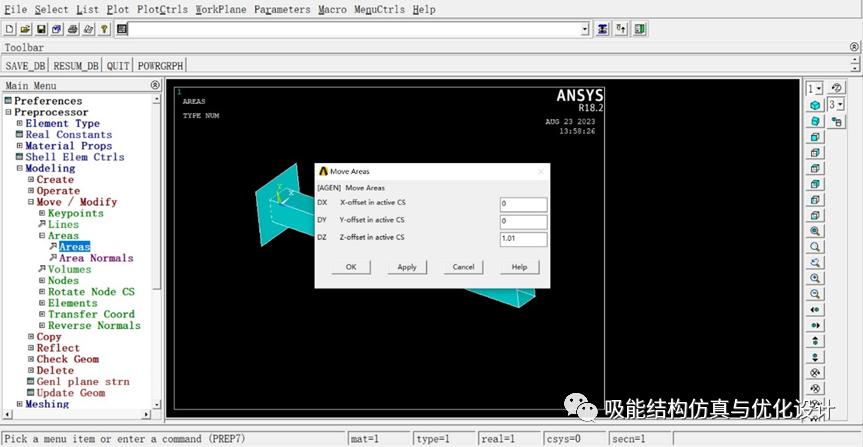Open the command input history dropdown arrow
The image size is (863, 447).
(585, 30)
